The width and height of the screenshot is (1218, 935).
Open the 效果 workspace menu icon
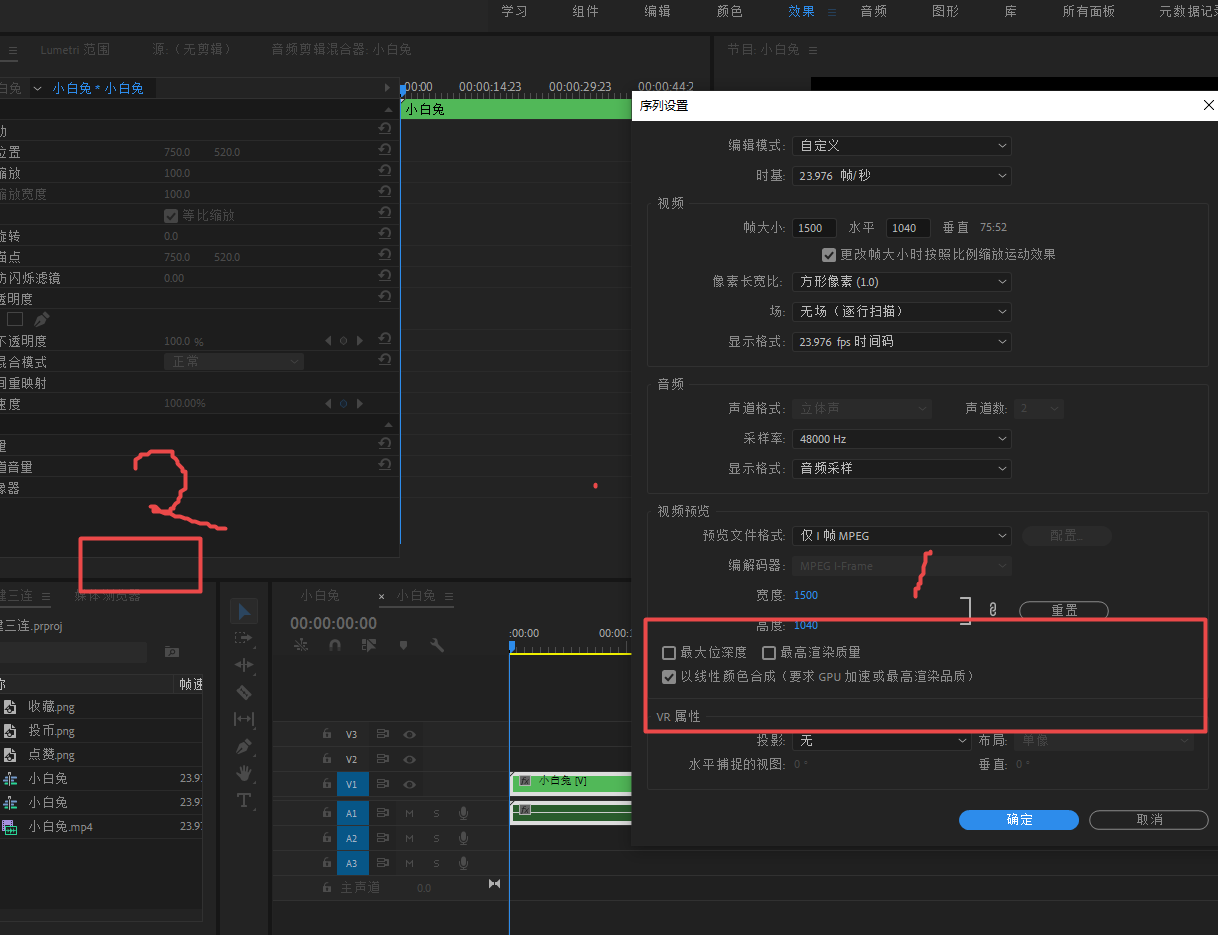[832, 12]
